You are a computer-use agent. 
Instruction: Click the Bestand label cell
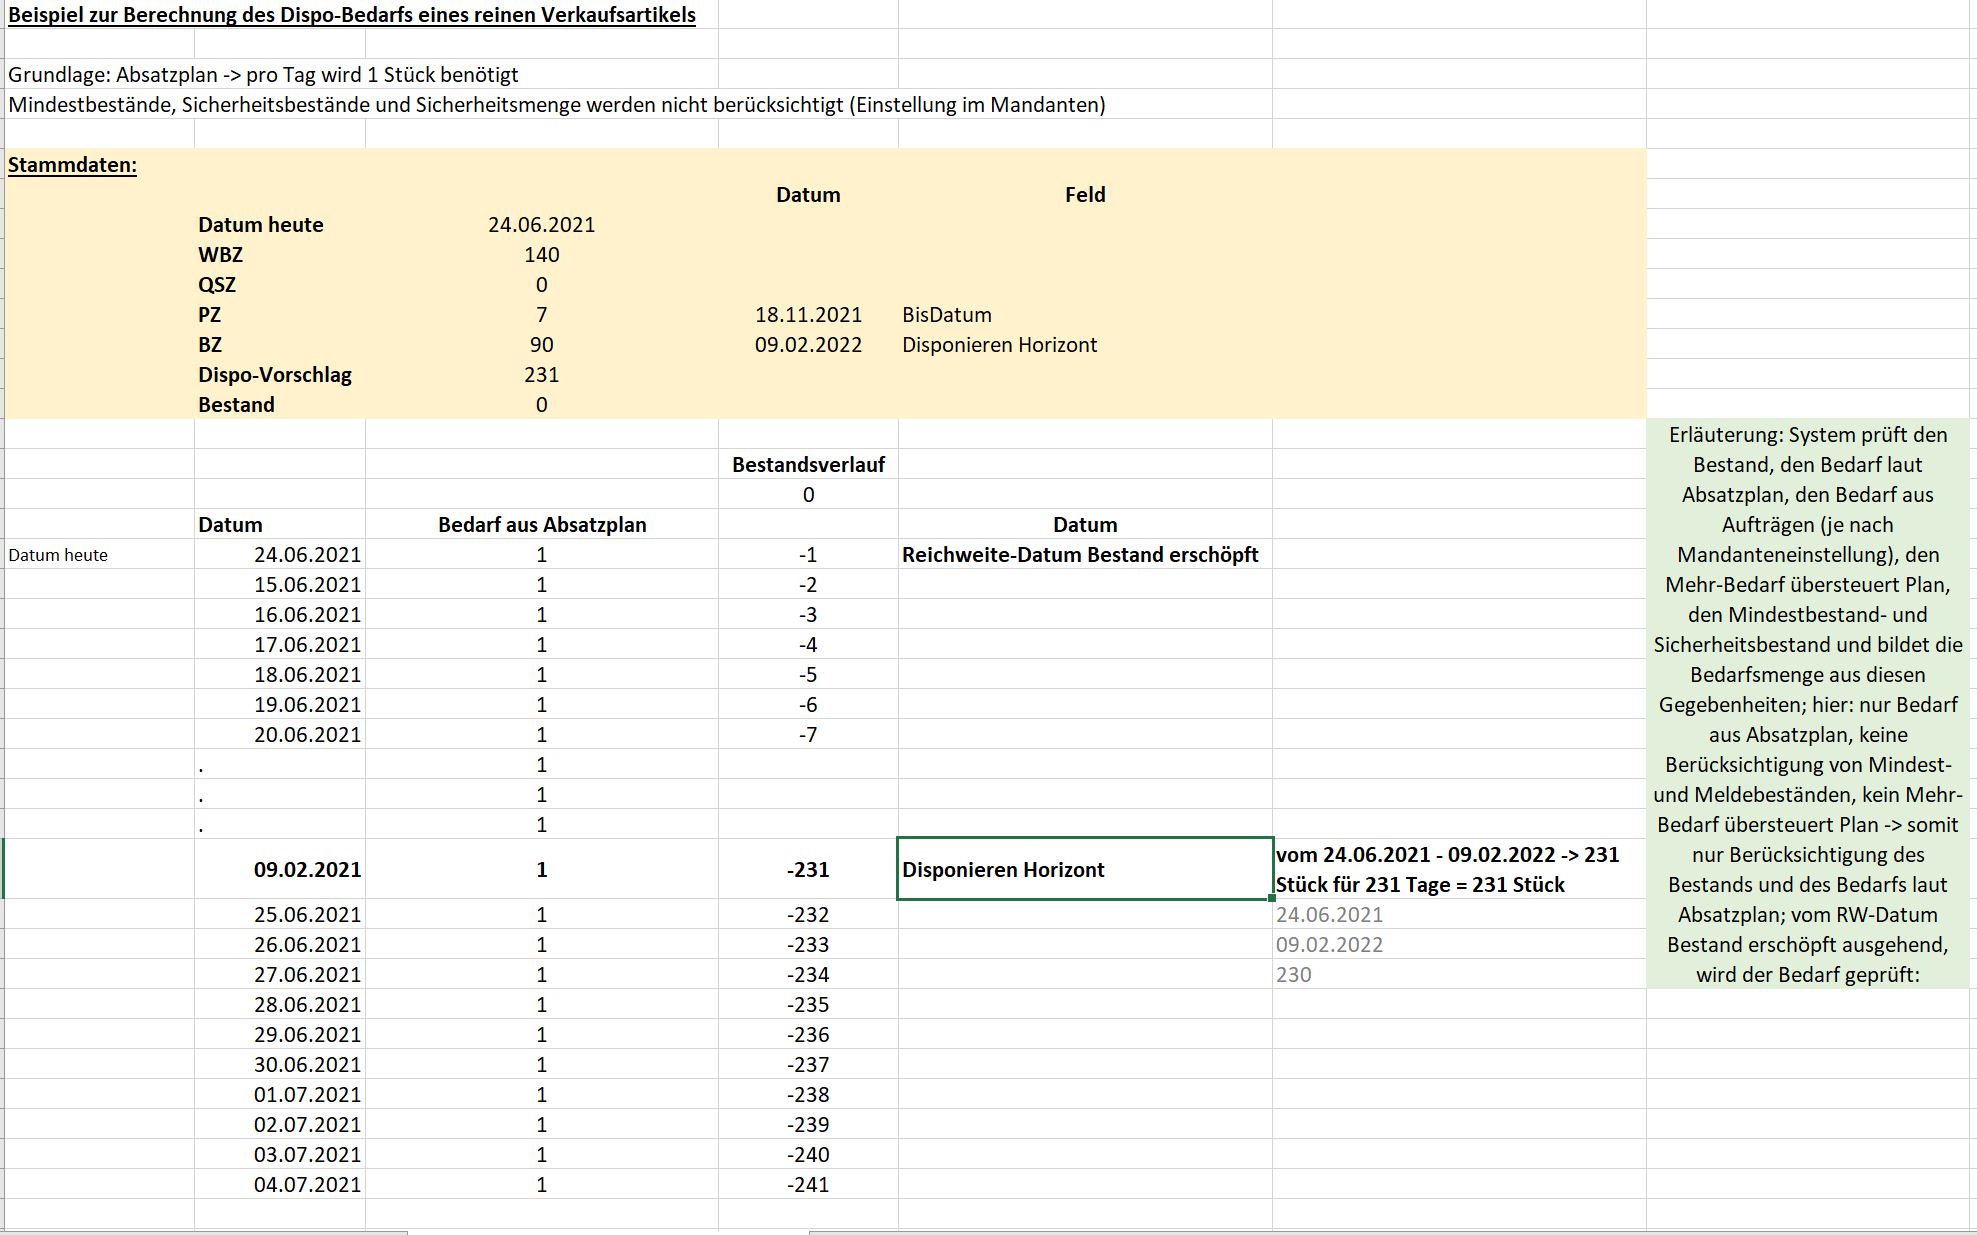280,405
